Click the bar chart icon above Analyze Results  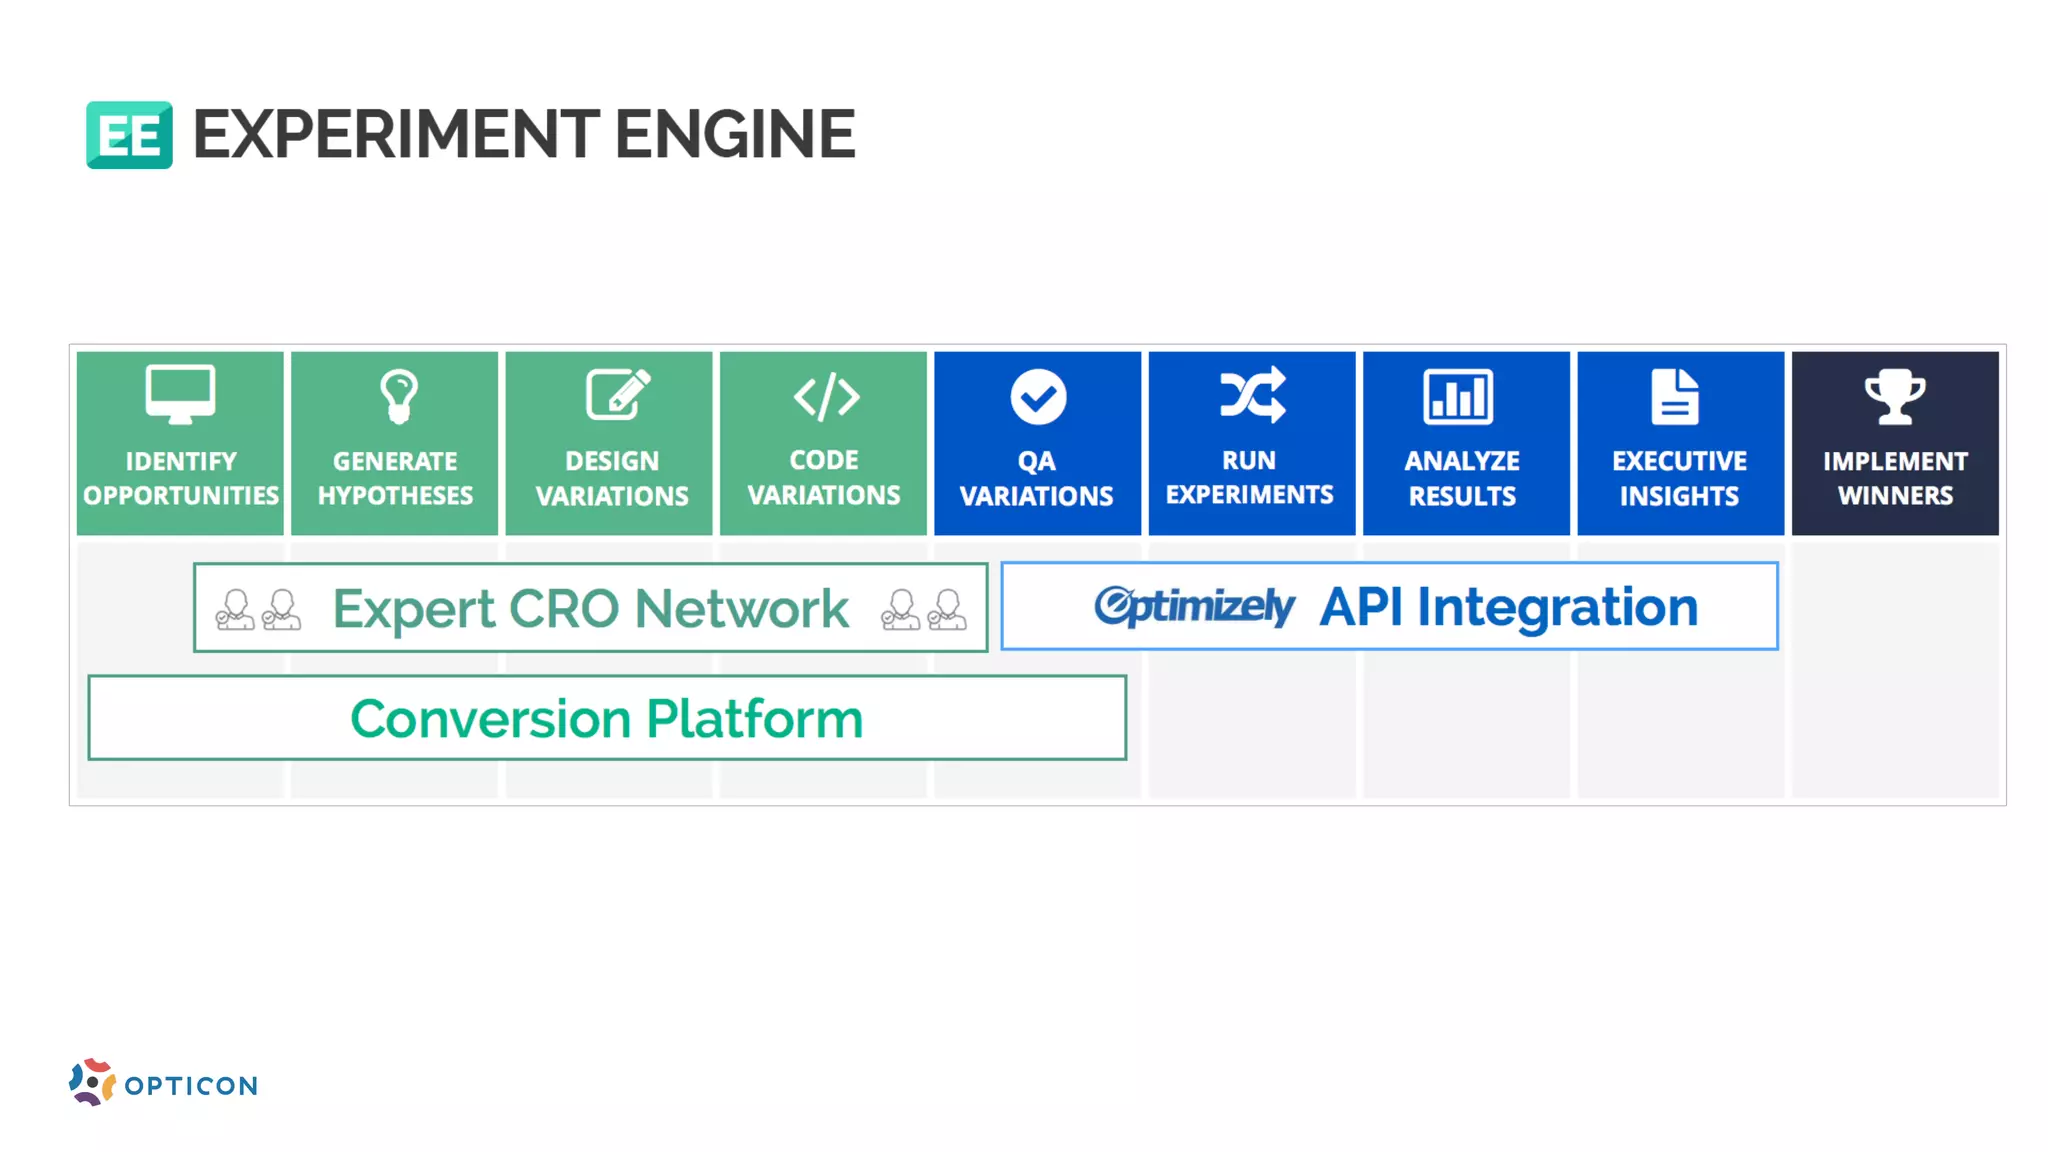(x=1458, y=396)
